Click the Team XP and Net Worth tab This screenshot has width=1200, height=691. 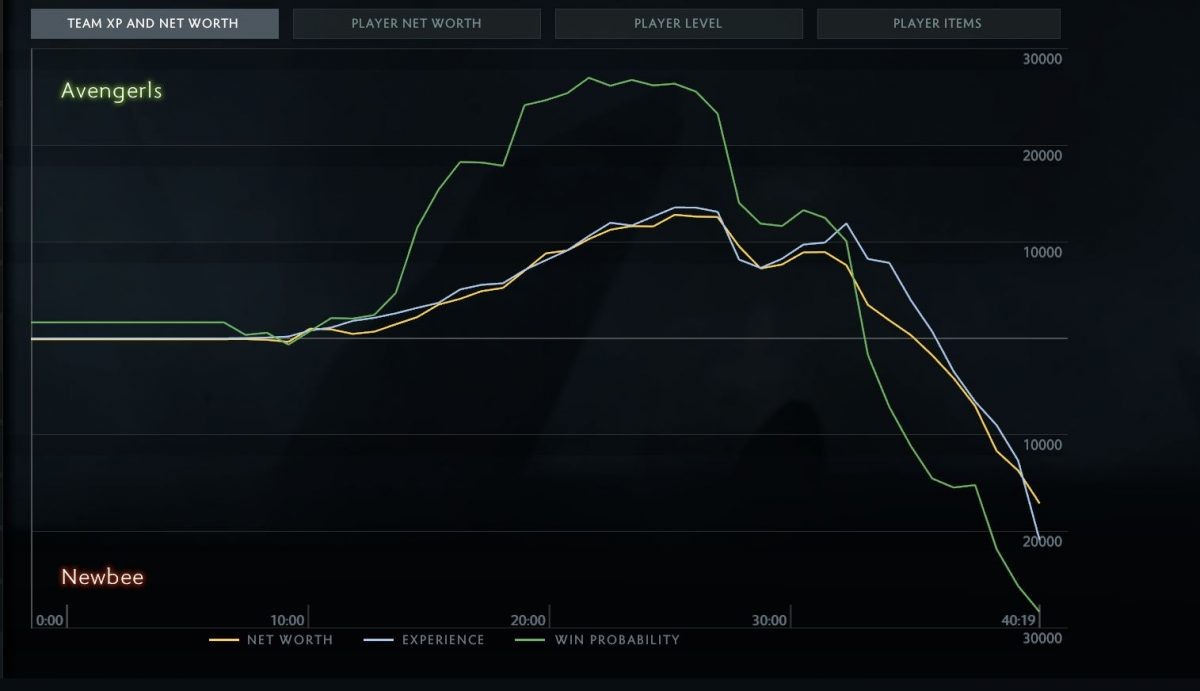[153, 23]
